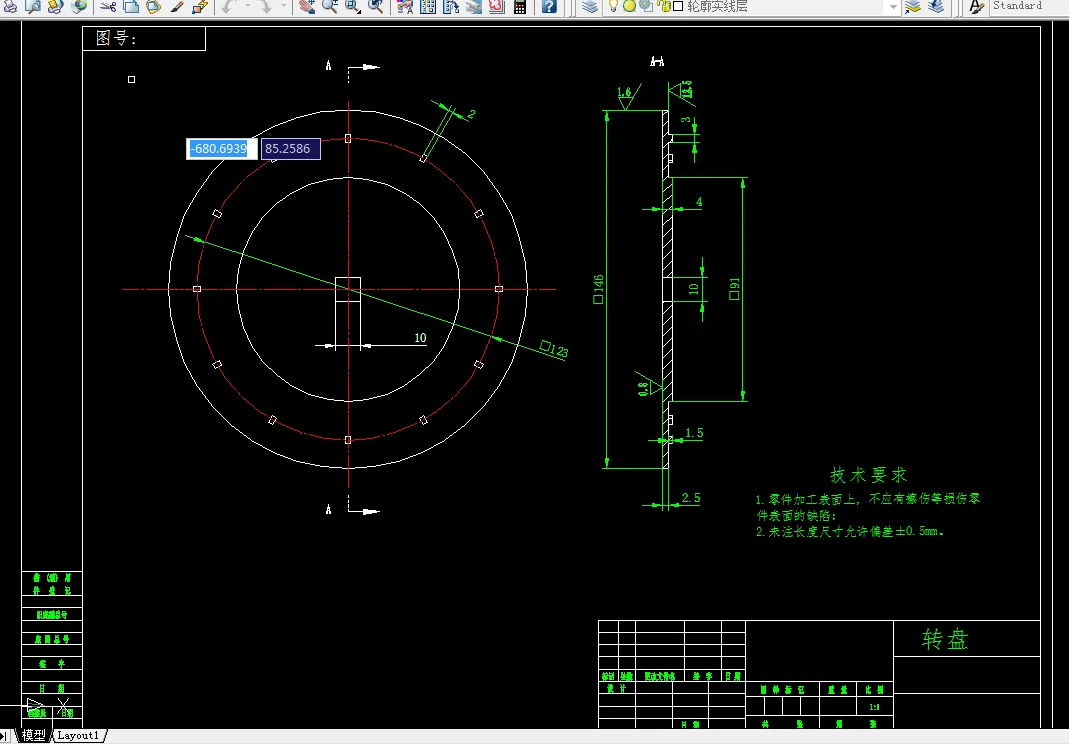Click the A-A section view label

click(657, 61)
